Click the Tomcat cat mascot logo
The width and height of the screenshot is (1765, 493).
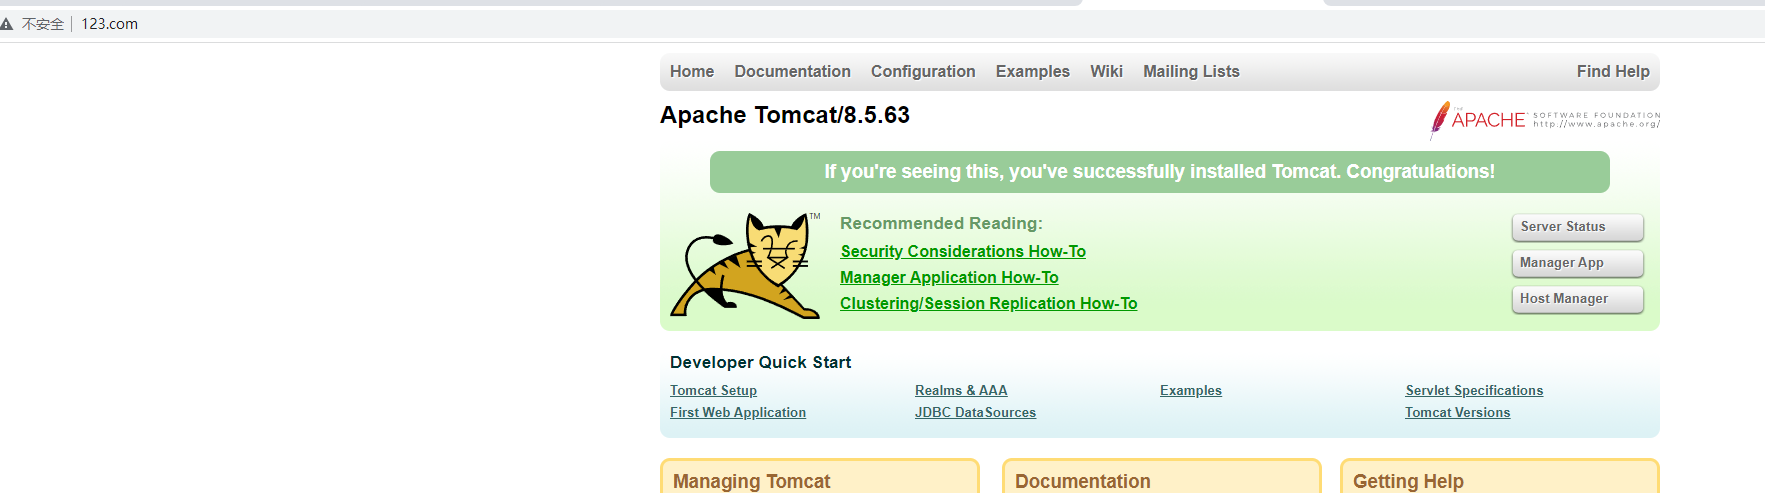pyautogui.click(x=745, y=266)
